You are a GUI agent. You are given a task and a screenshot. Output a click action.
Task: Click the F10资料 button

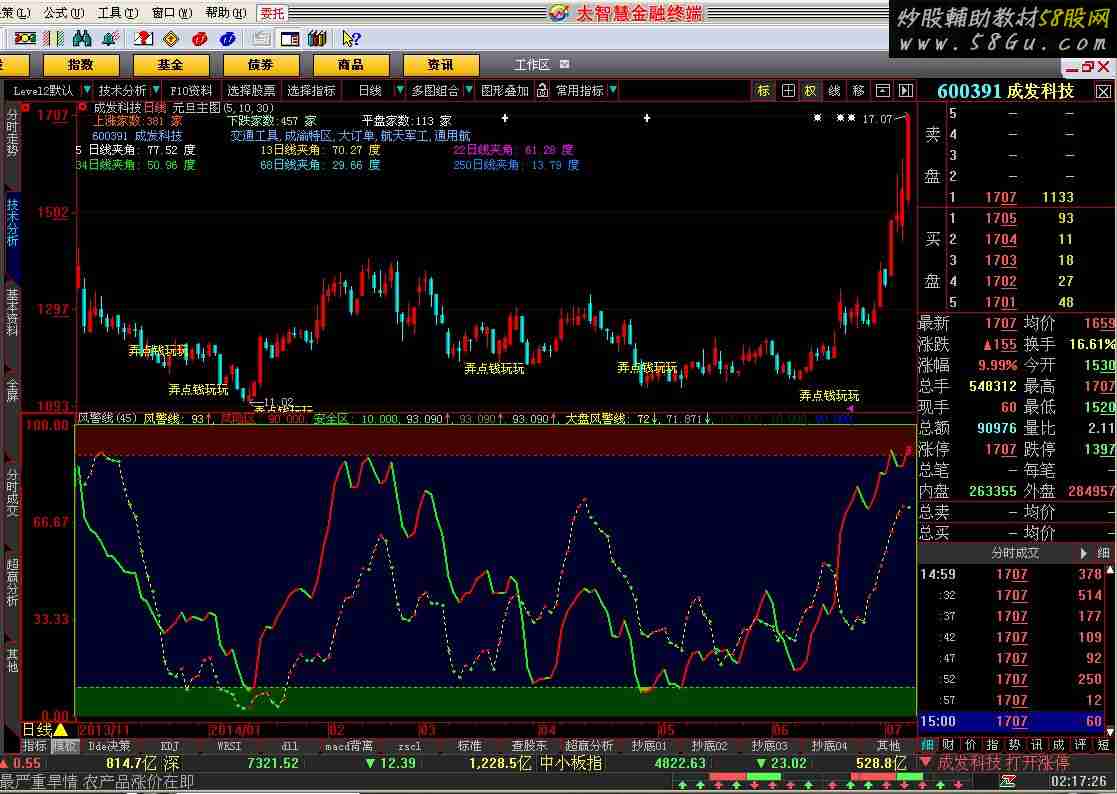[x=191, y=90]
